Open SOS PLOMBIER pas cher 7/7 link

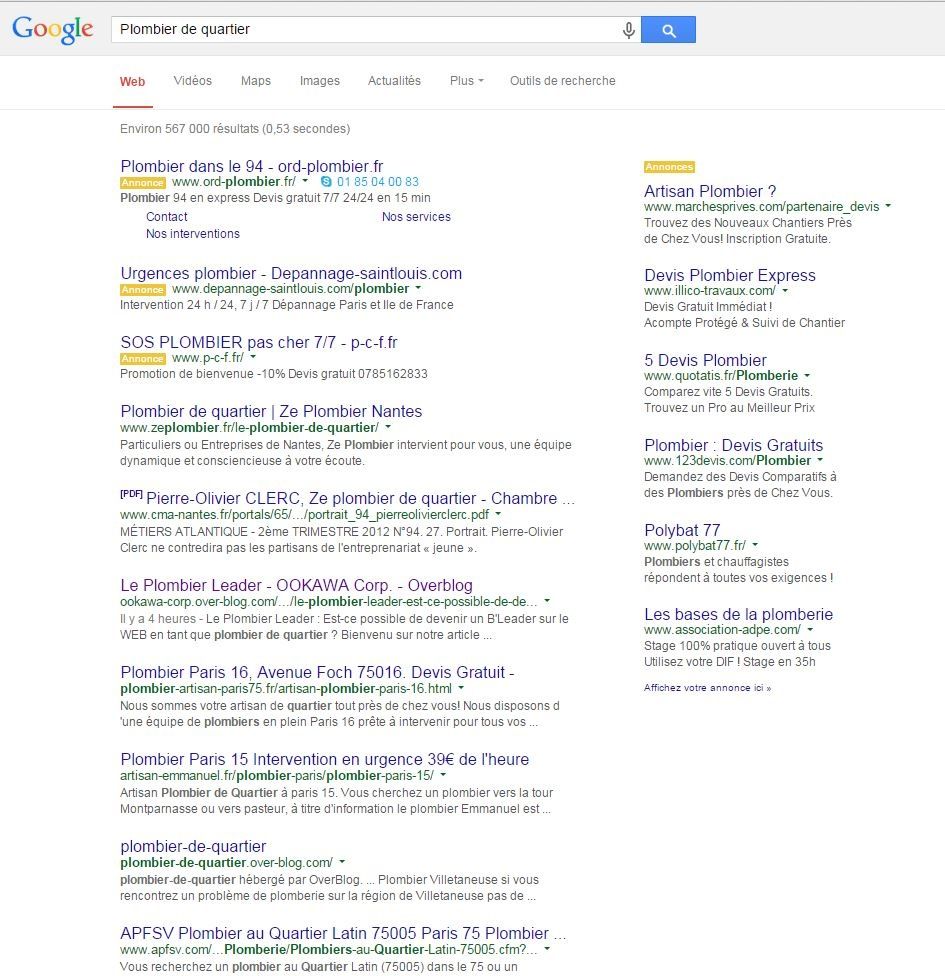259,342
